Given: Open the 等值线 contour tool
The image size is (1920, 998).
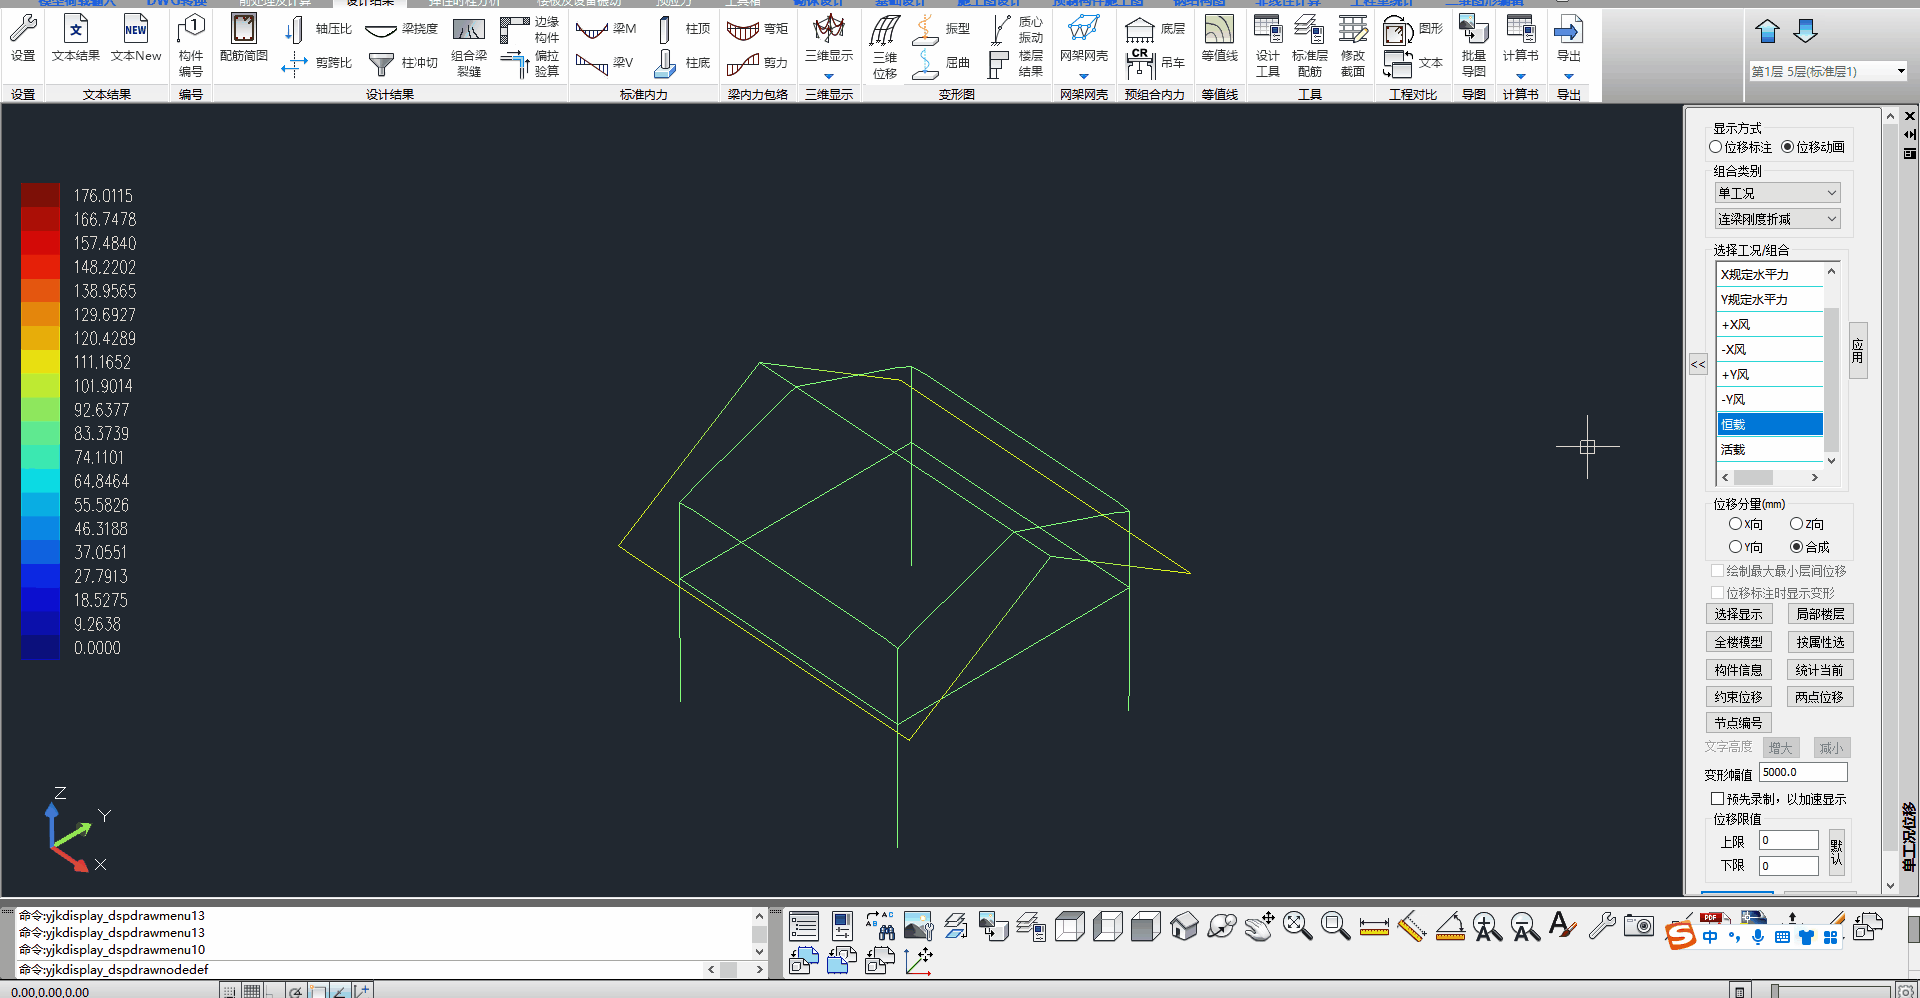Looking at the screenshot, I should pyautogui.click(x=1219, y=40).
